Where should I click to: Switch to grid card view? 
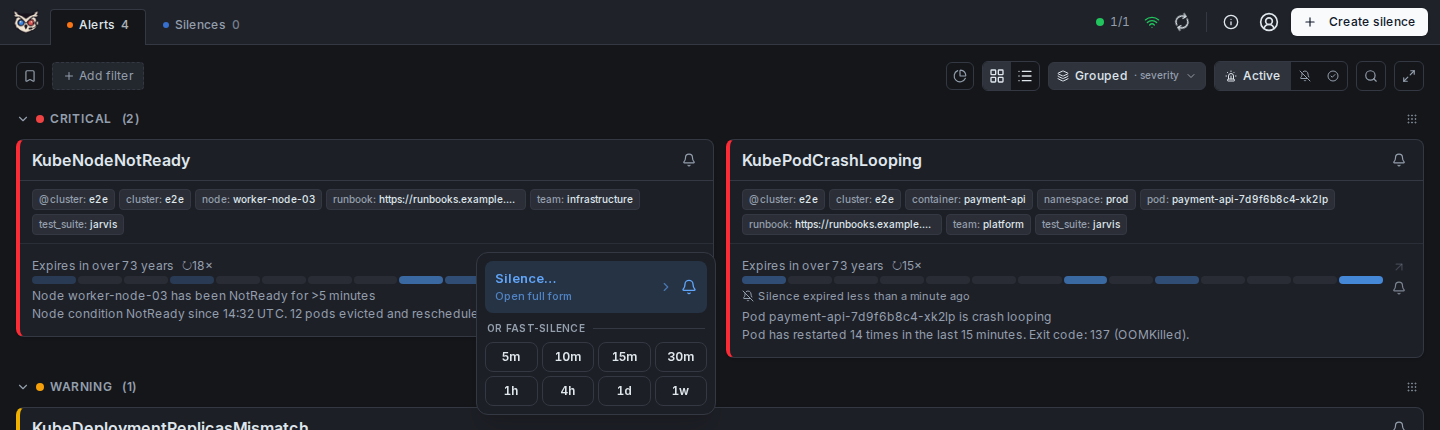(x=996, y=76)
